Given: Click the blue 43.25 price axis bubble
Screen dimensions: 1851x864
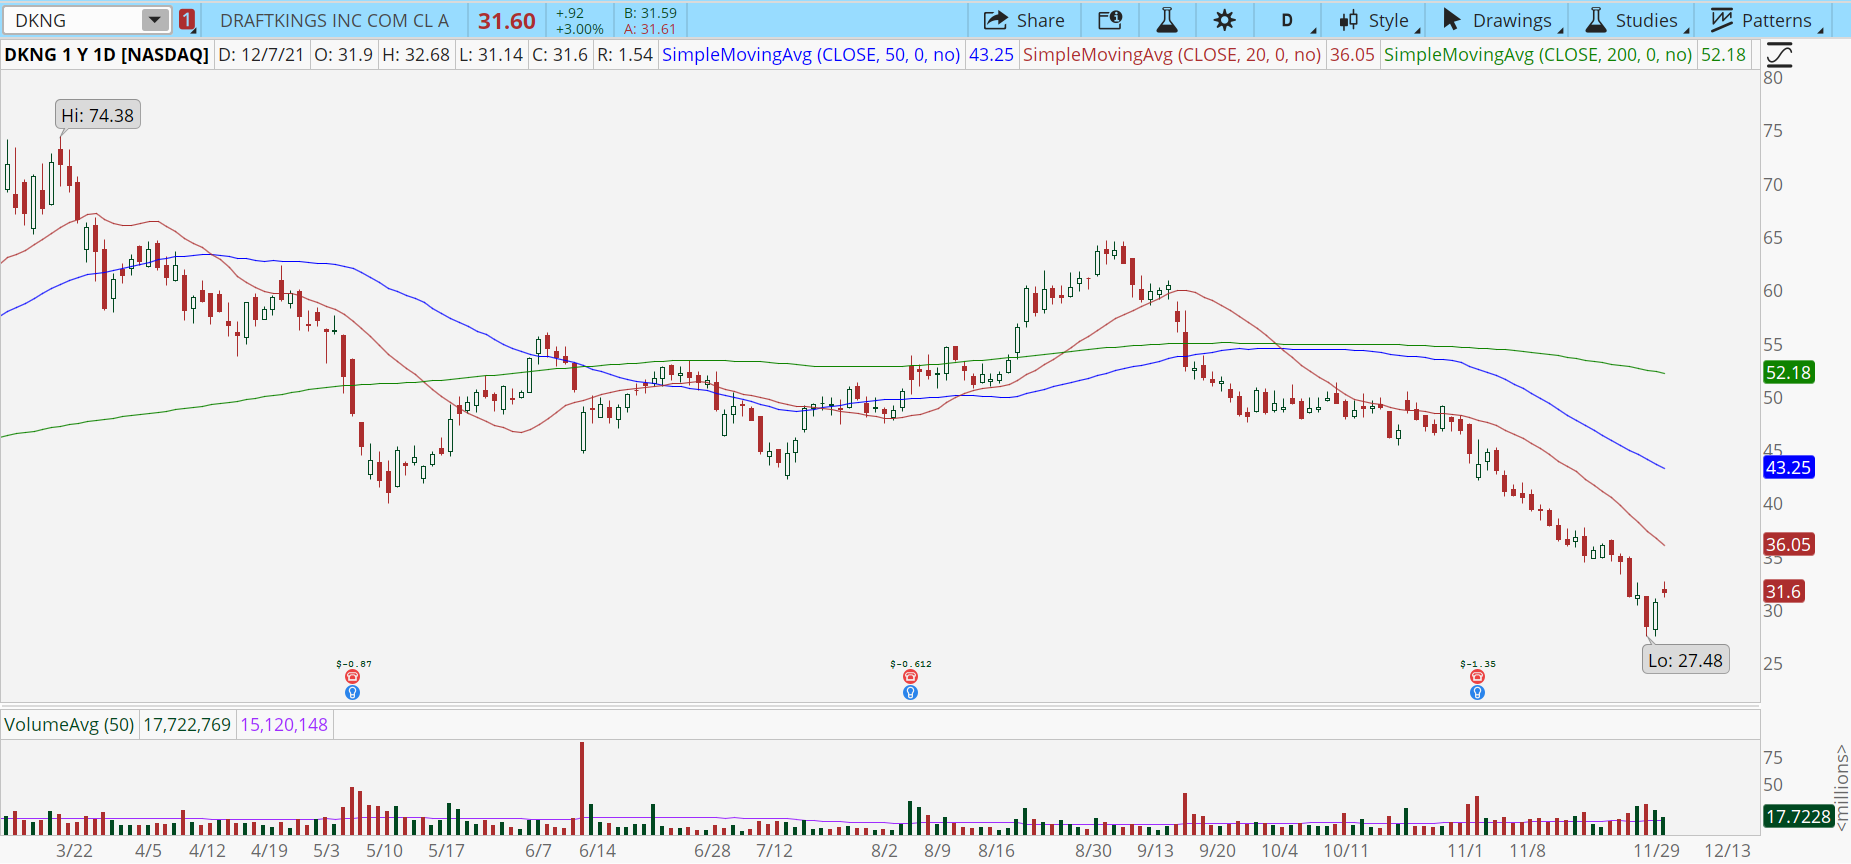Looking at the screenshot, I should tap(1788, 468).
